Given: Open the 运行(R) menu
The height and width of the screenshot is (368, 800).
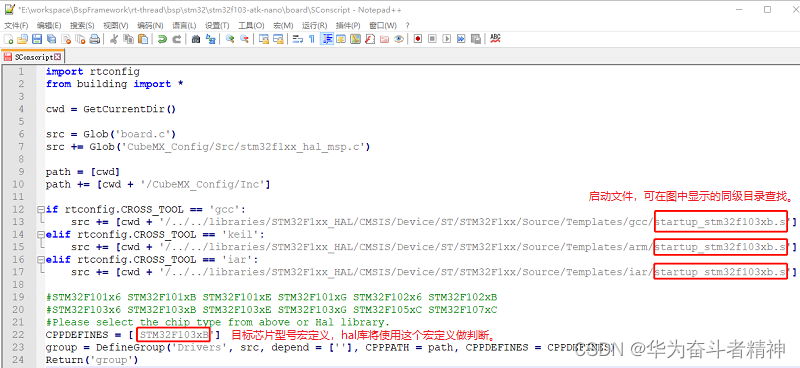Looking at the screenshot, I should coord(315,26).
